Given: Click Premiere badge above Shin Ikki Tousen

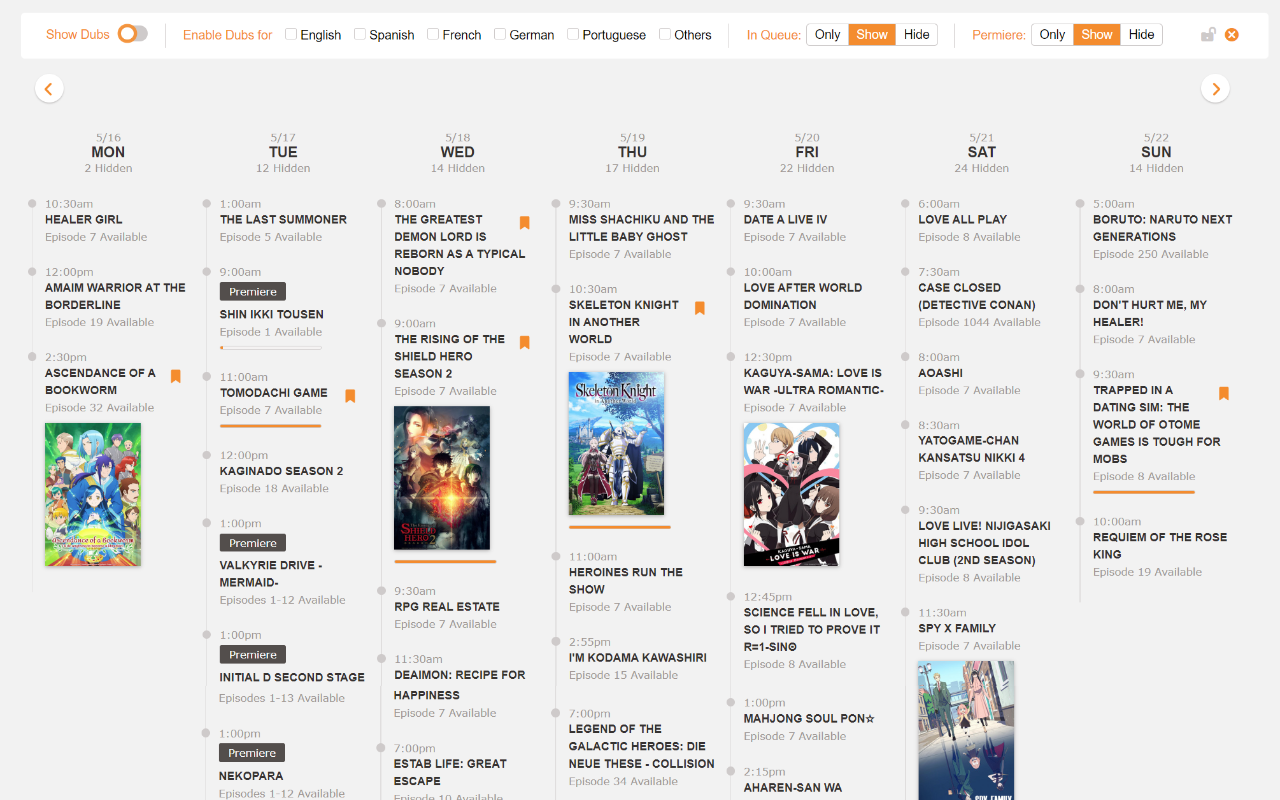Looking at the screenshot, I should [253, 291].
